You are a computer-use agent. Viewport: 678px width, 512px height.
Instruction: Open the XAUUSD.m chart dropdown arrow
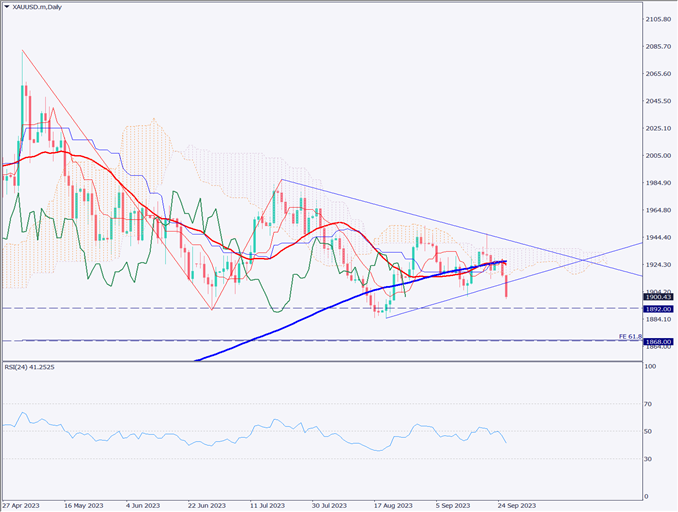(x=8, y=7)
